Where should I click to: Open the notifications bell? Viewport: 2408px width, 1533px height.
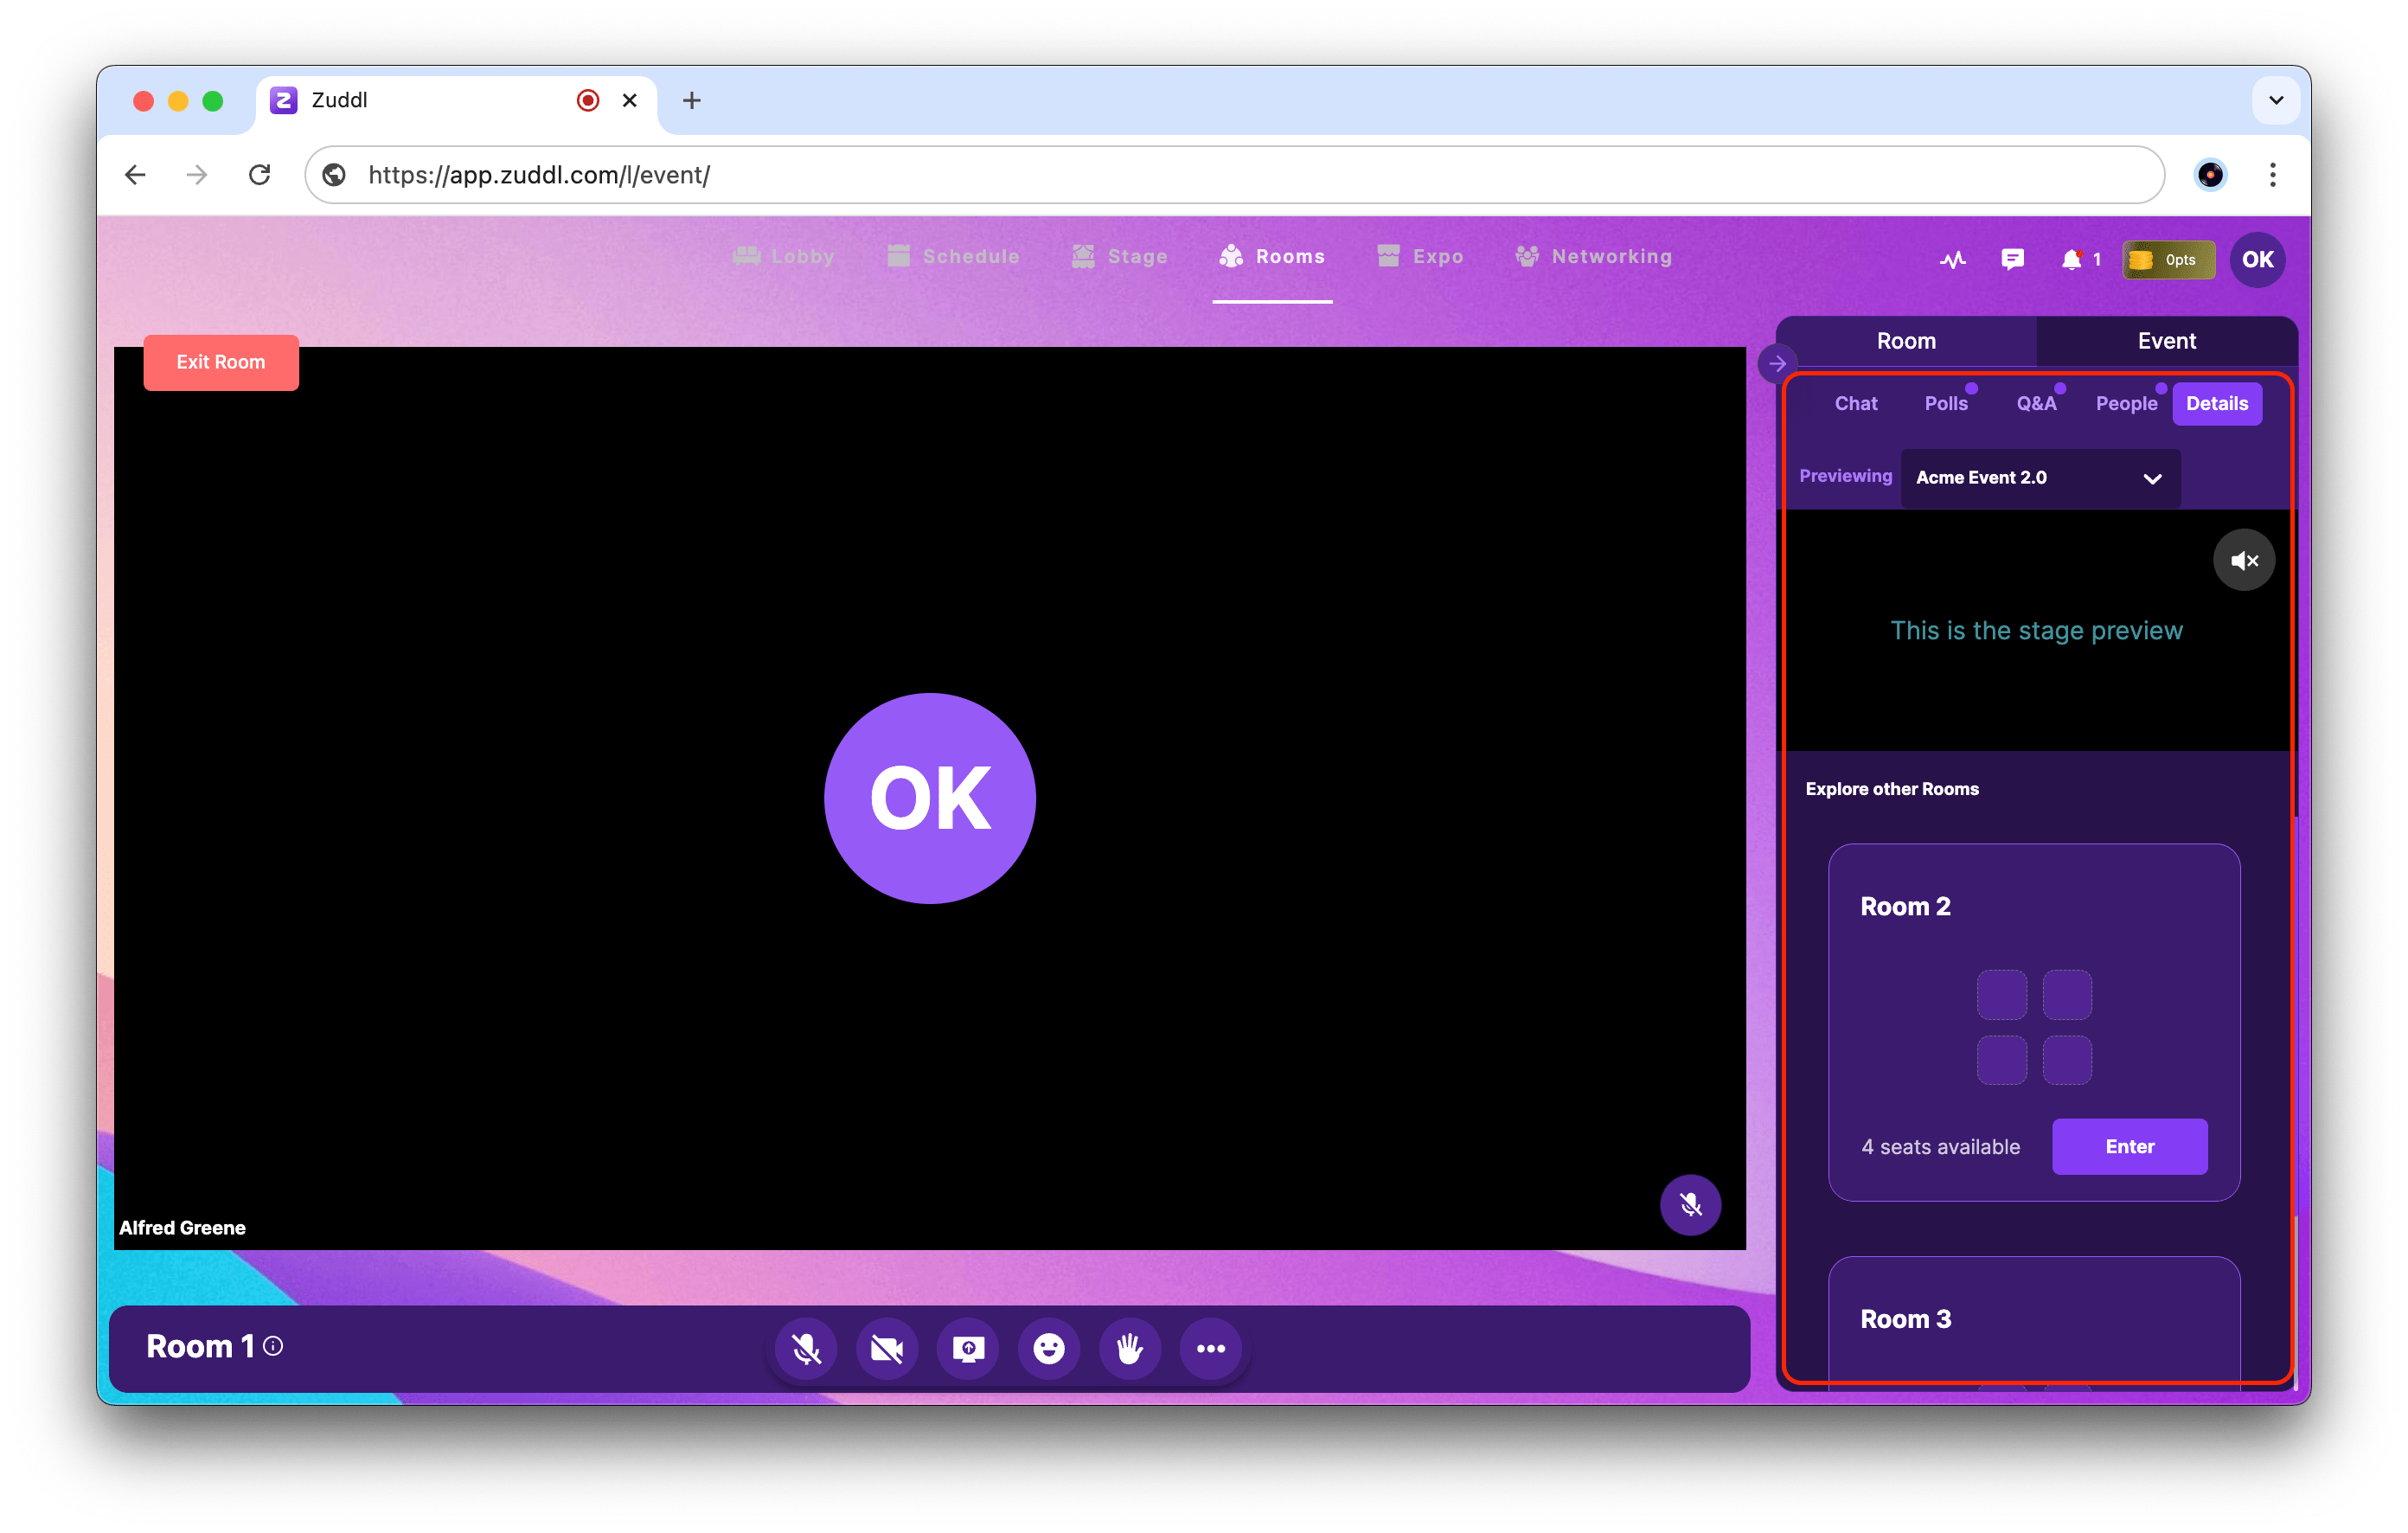(x=2071, y=259)
